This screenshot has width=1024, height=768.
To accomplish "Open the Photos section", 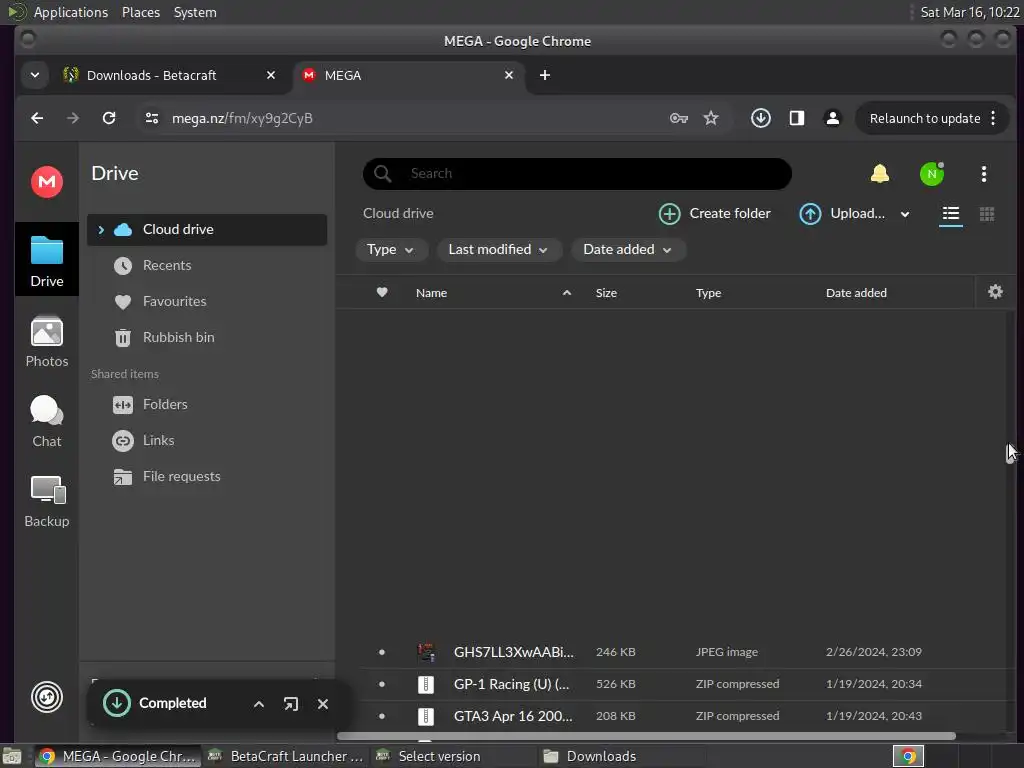I will [47, 342].
